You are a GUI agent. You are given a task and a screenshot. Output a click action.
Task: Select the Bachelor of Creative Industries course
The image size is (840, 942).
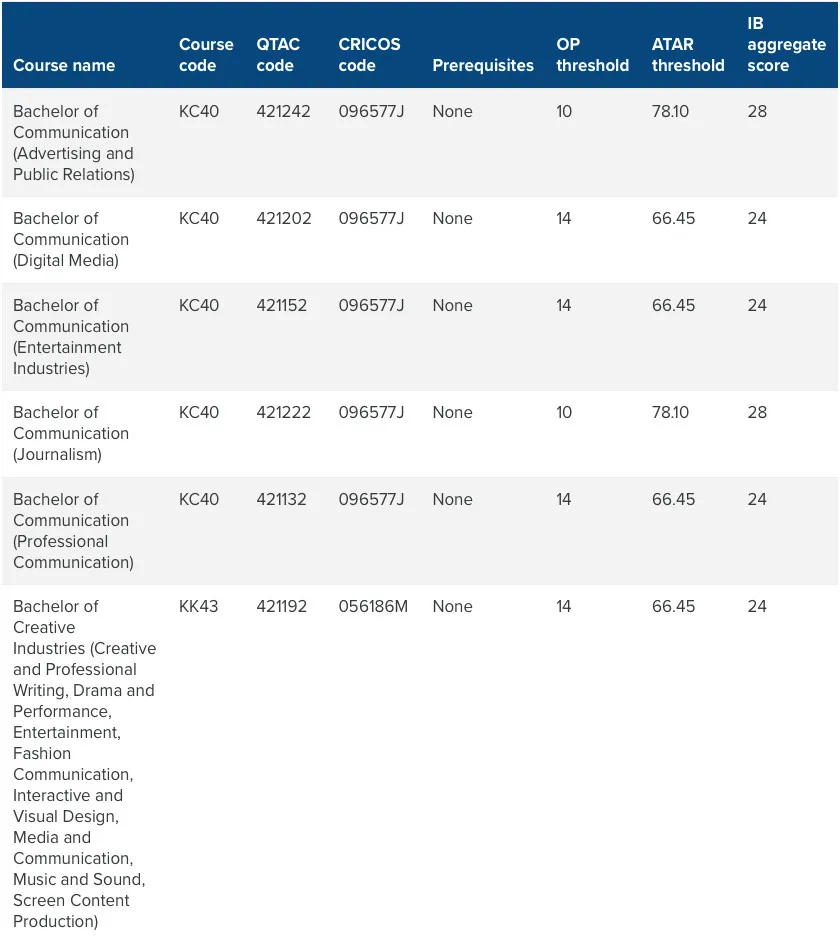point(84,763)
